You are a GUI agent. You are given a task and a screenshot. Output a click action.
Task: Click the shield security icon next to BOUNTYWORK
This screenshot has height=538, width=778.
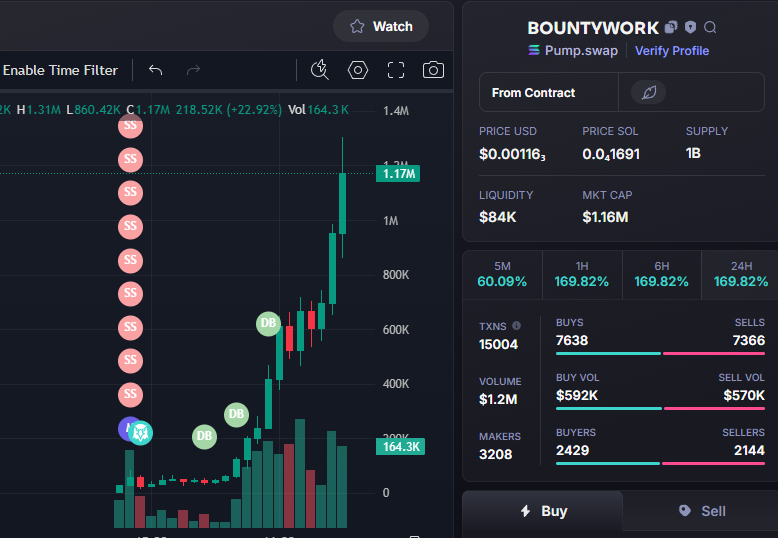pos(690,27)
